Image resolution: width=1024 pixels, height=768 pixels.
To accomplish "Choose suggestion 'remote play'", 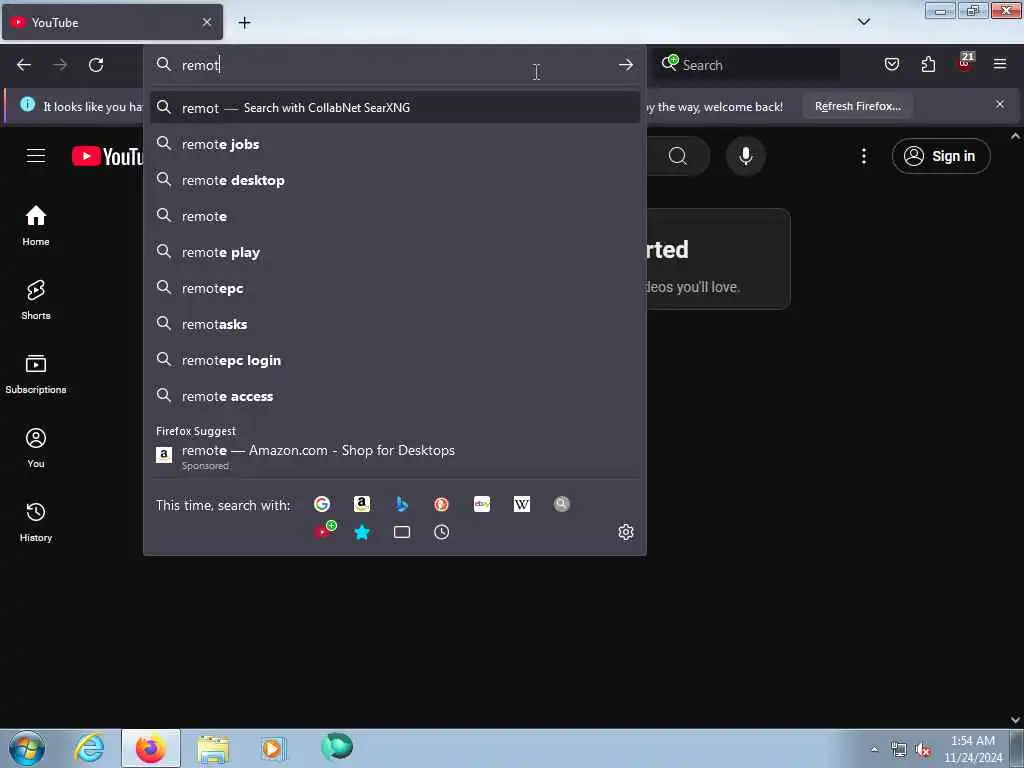I will [x=394, y=252].
